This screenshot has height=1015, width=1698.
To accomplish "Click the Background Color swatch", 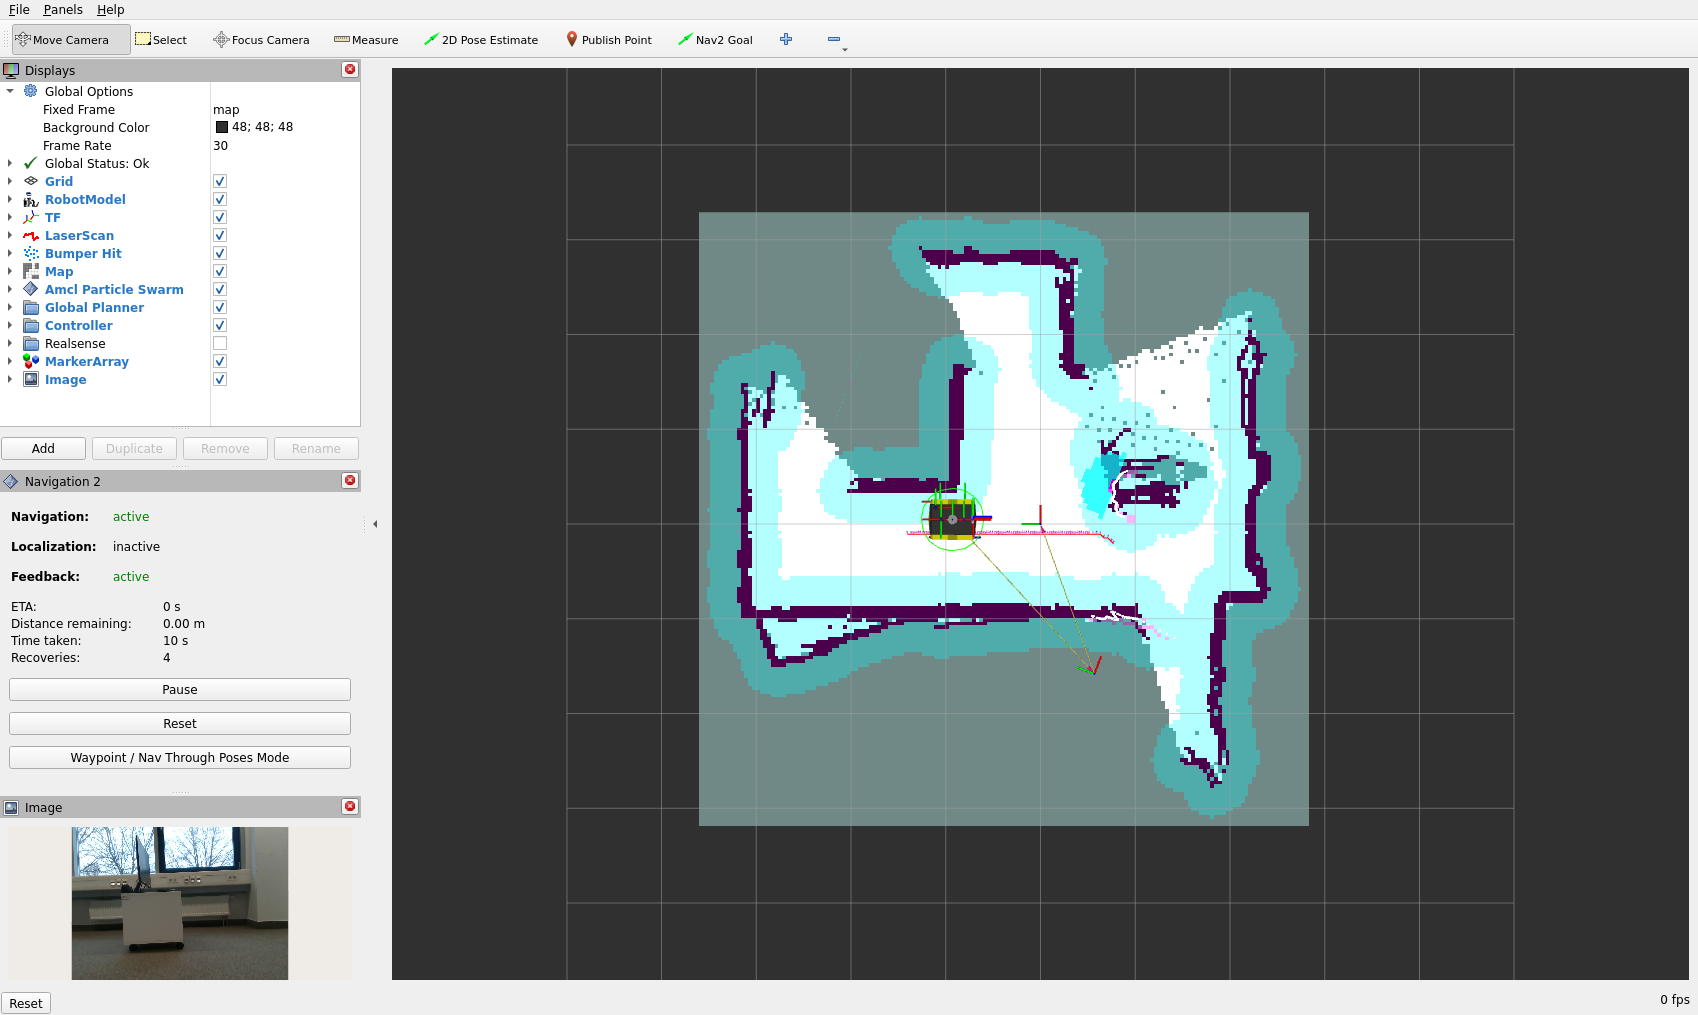I will pos(222,127).
